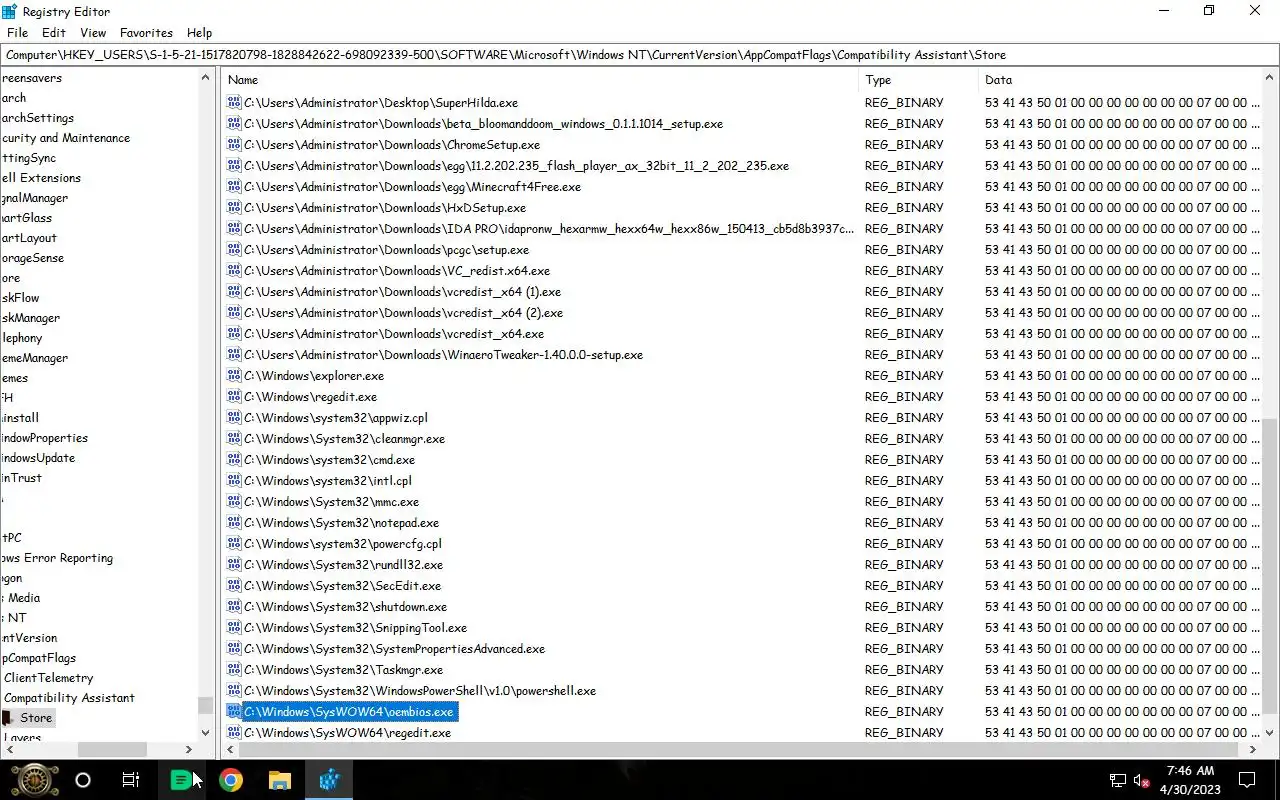Click REG_BINARY type of mmc.exe row

tap(904, 502)
